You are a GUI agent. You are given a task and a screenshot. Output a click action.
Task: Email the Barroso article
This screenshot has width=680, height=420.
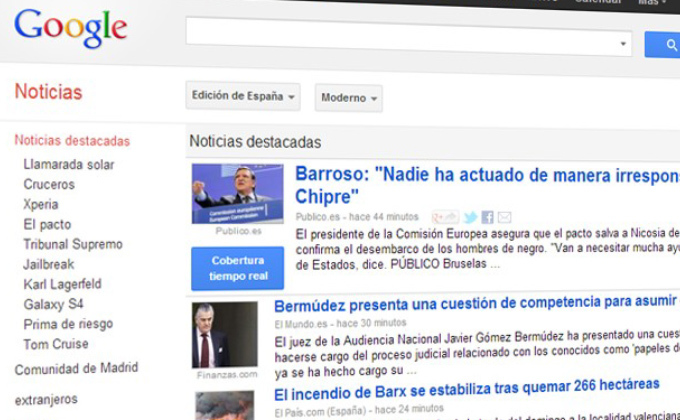tap(504, 217)
